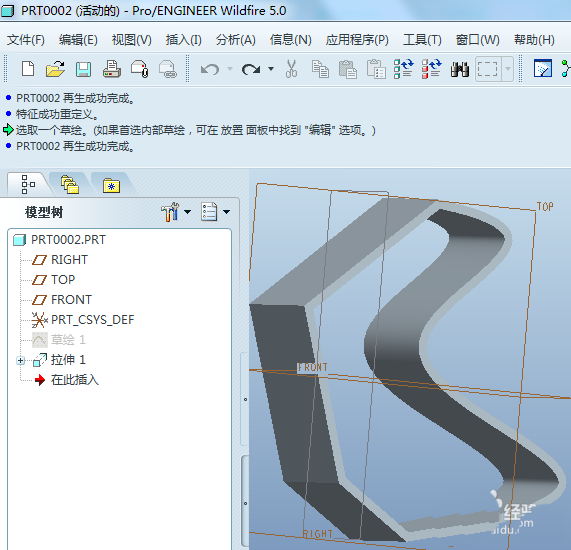Redo the last undone operation
571x550 pixels.
[x=251, y=69]
